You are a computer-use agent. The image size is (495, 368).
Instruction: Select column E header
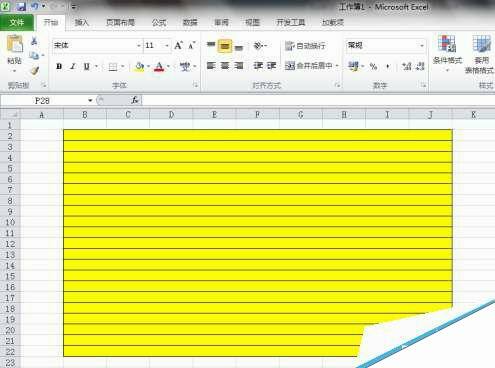[214, 115]
